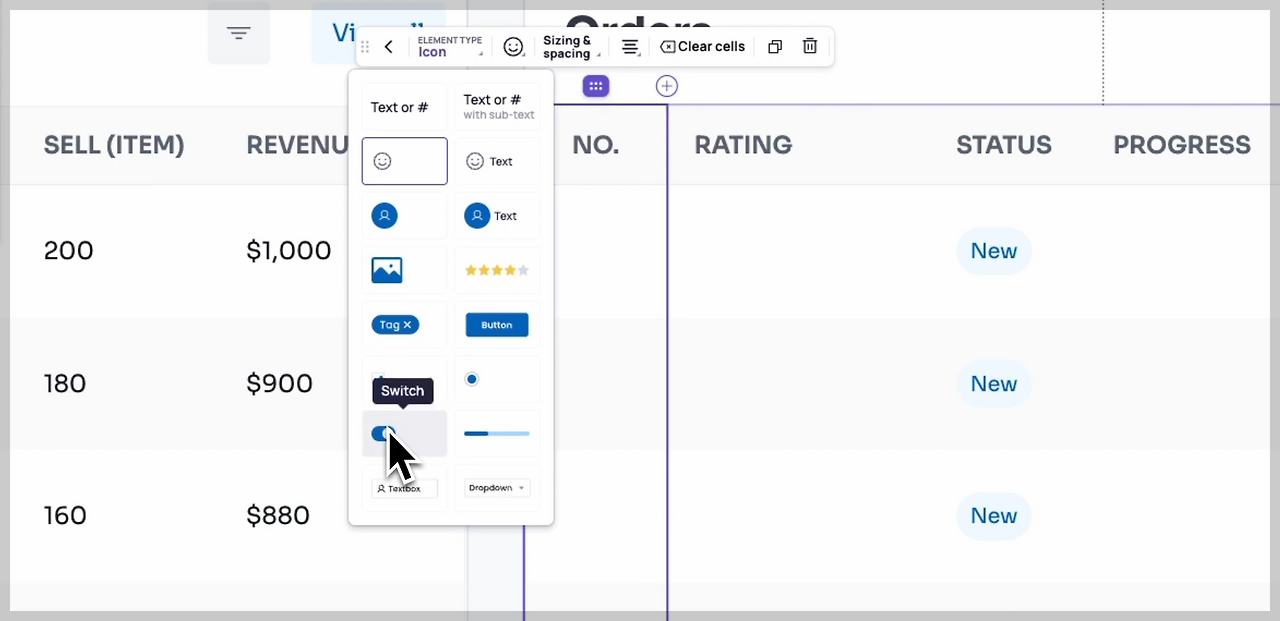Select the Tag element type

tap(404, 325)
